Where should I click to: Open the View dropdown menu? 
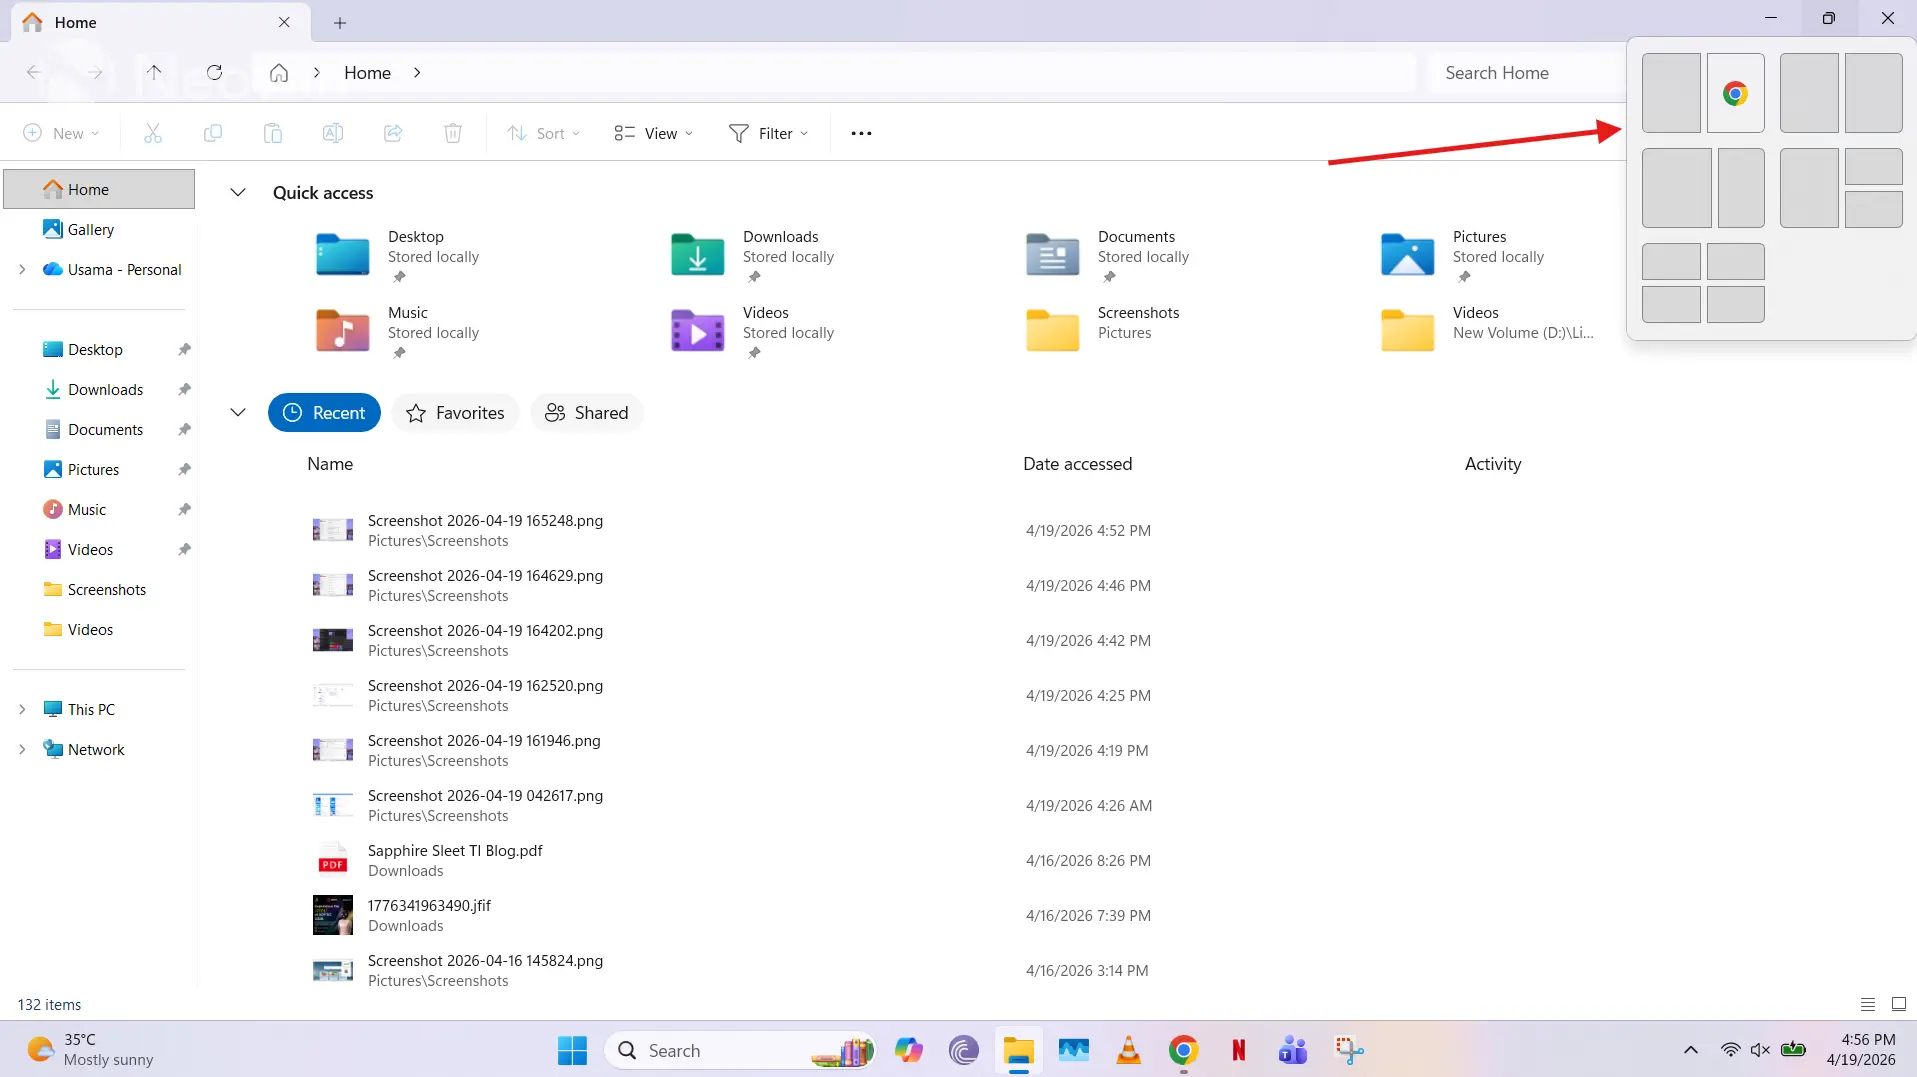pyautogui.click(x=653, y=133)
